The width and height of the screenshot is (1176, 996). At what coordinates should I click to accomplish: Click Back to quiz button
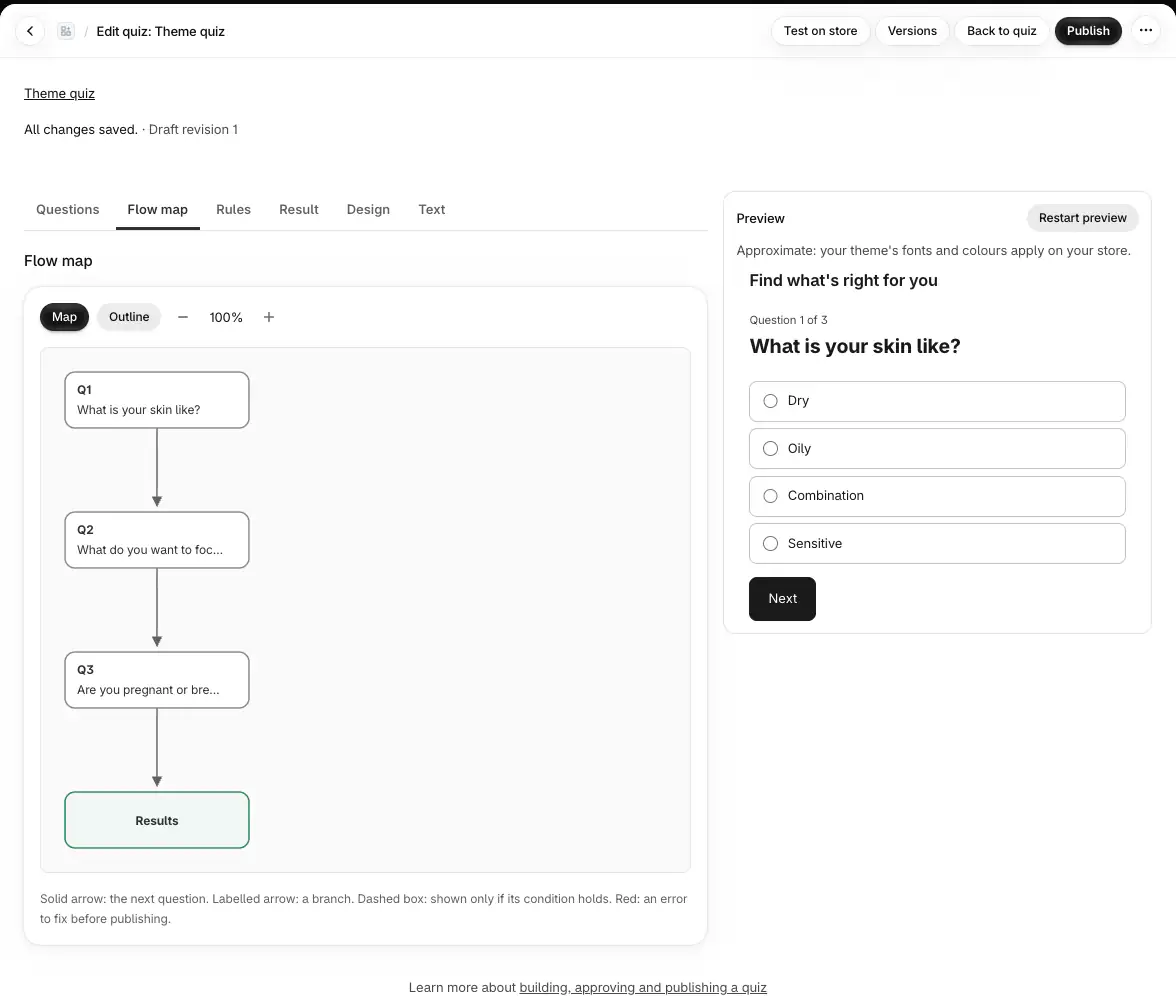pos(1001,31)
